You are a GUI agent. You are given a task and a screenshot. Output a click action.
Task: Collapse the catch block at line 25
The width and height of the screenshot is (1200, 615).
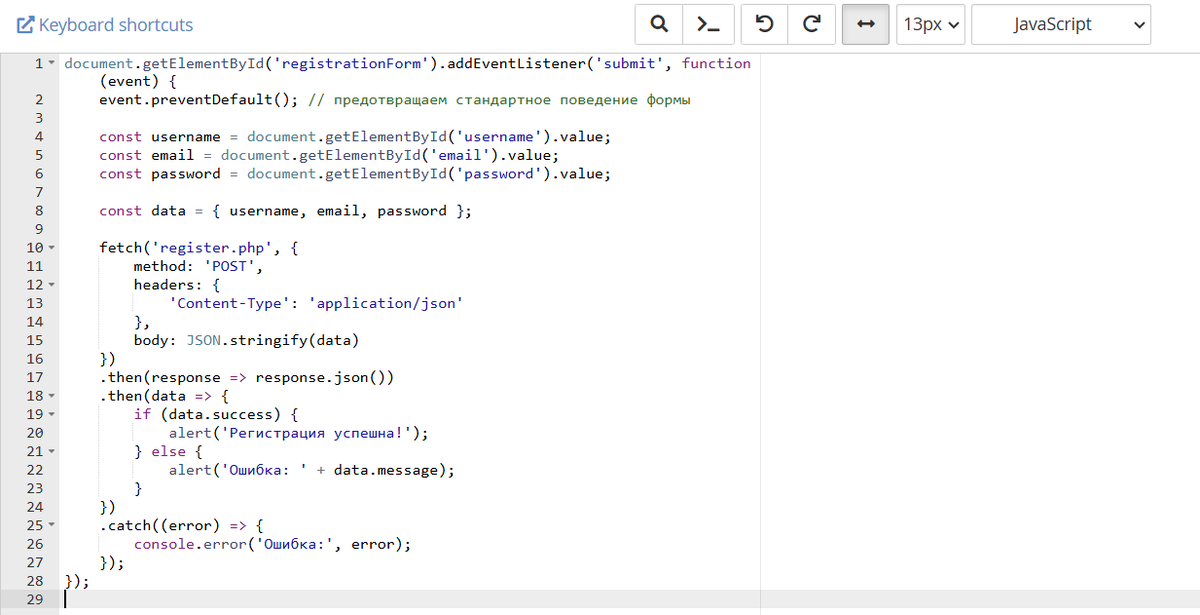coord(49,524)
